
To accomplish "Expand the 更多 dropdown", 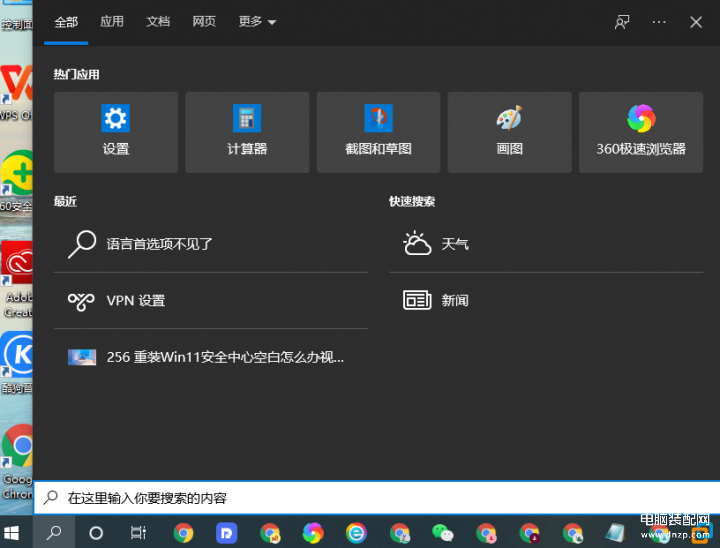I will (257, 22).
